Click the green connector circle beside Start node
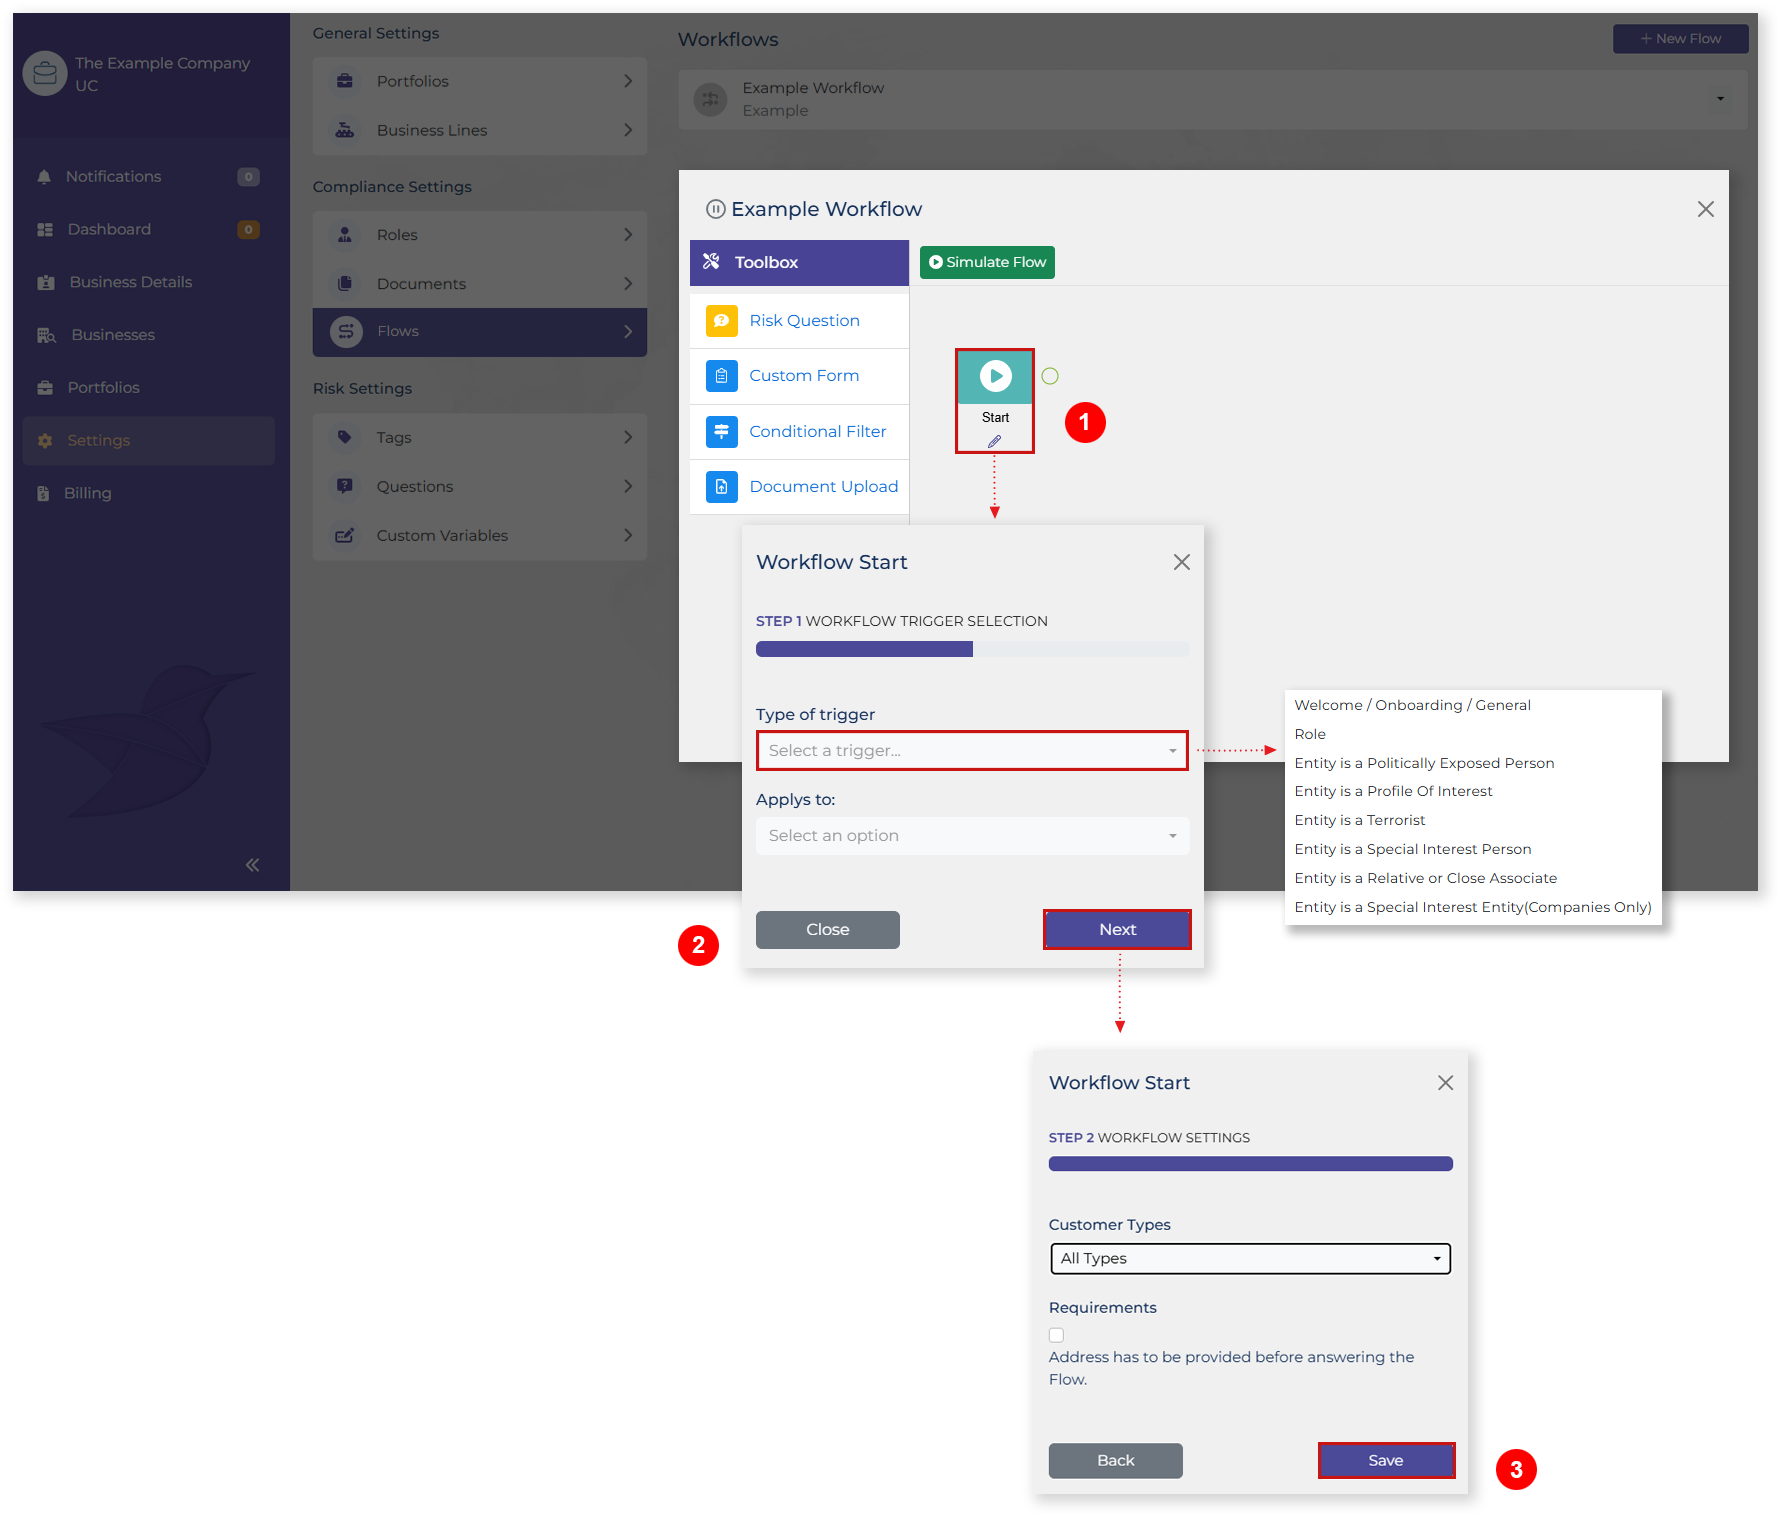 1050,377
